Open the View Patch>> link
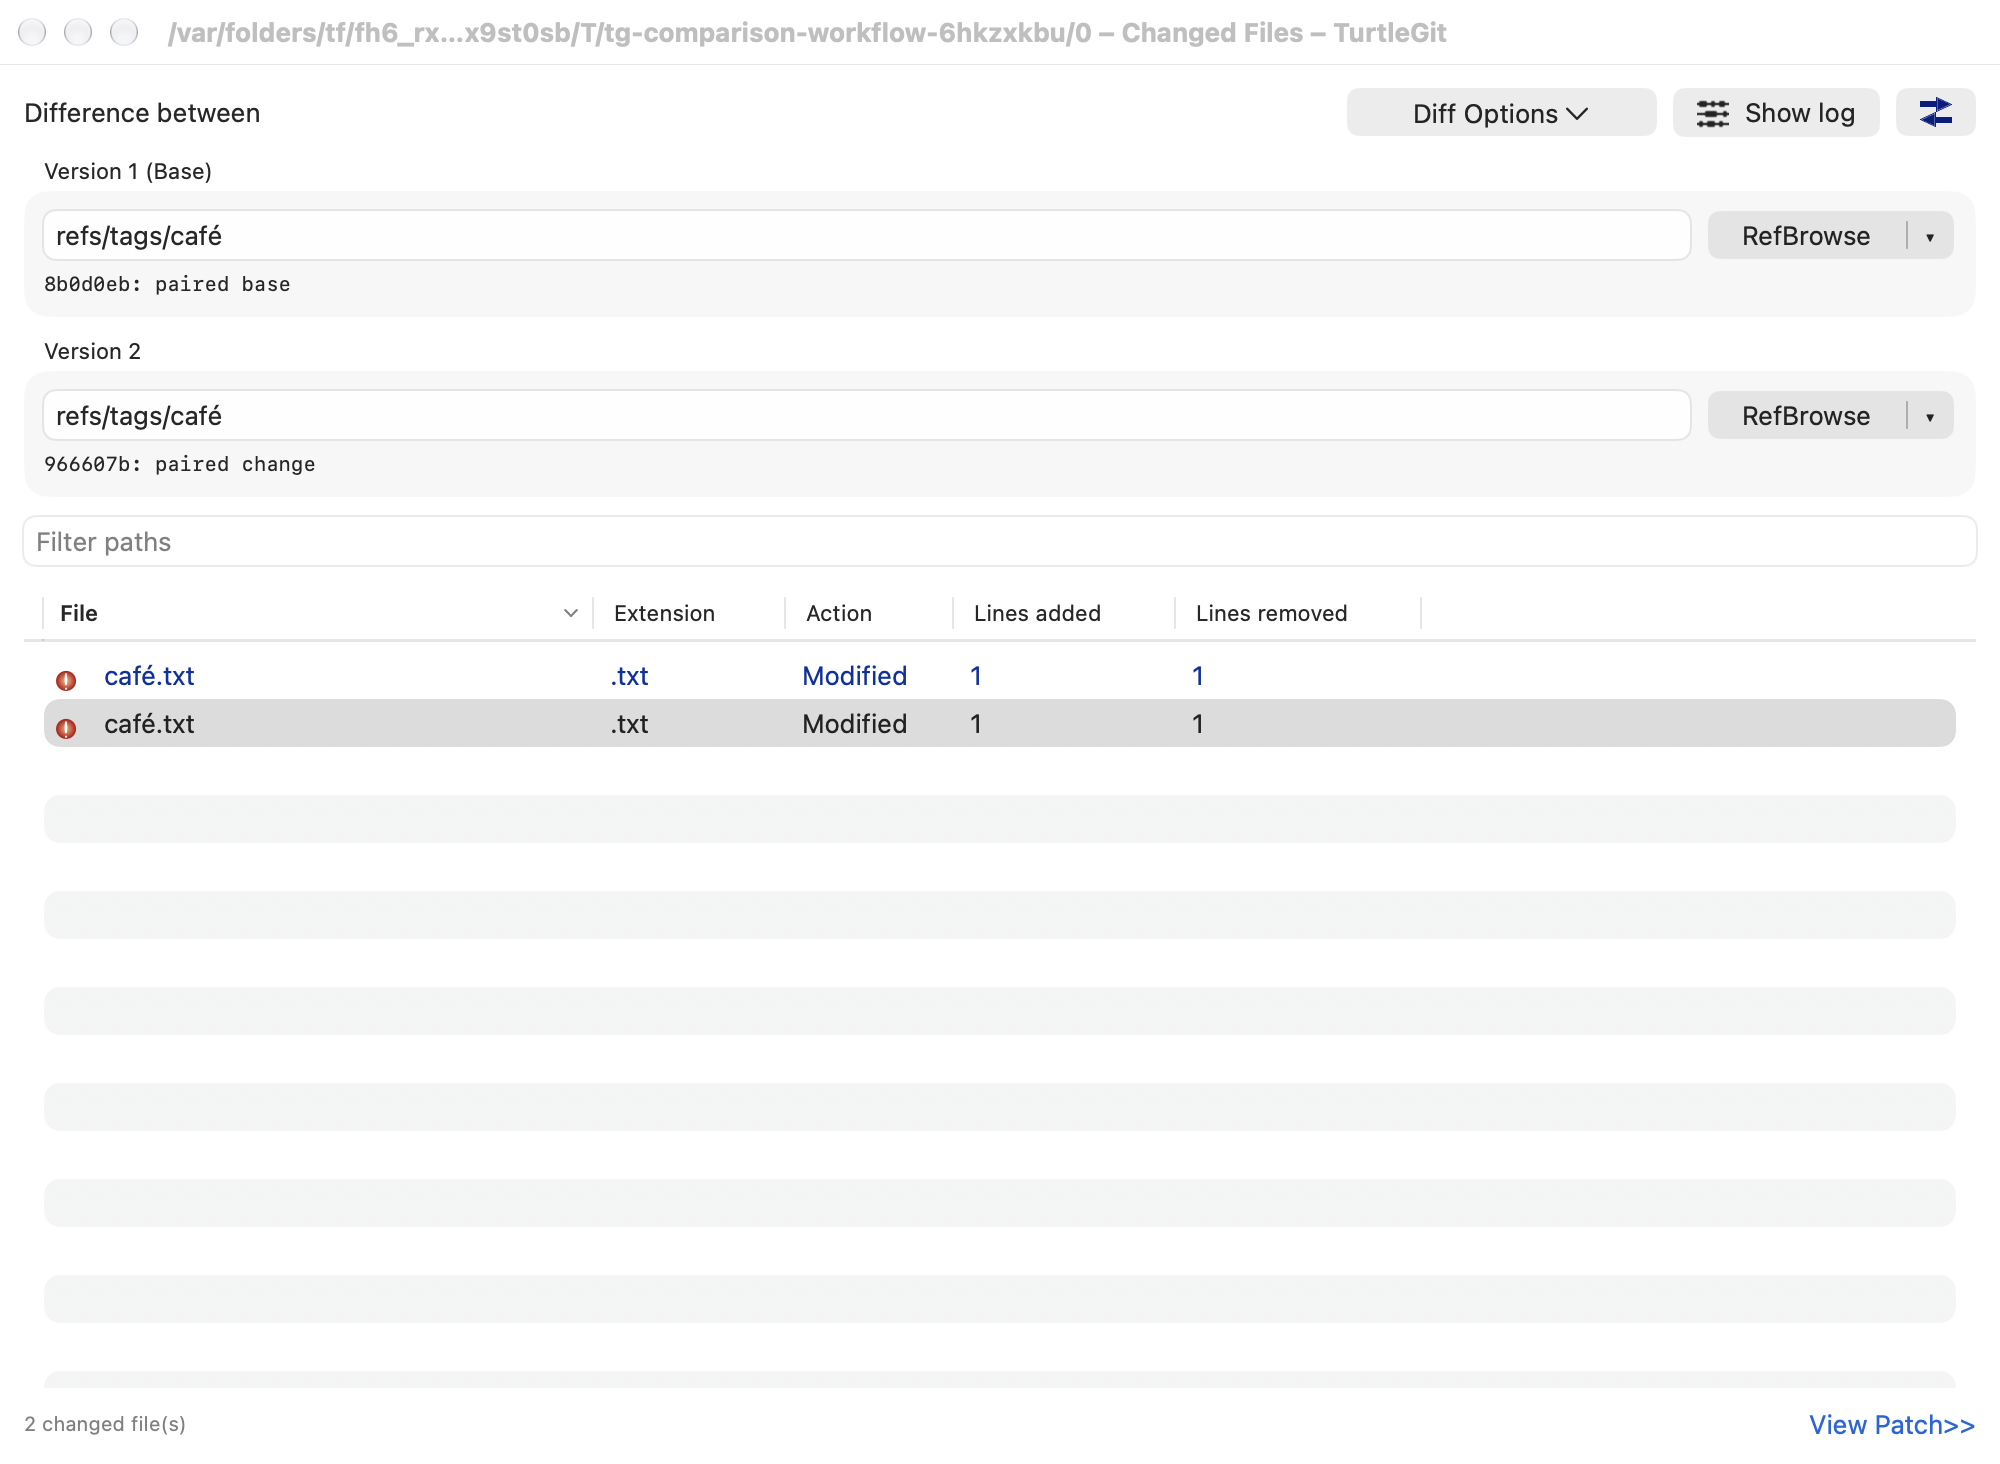The width and height of the screenshot is (2000, 1464). pyautogui.click(x=1892, y=1425)
